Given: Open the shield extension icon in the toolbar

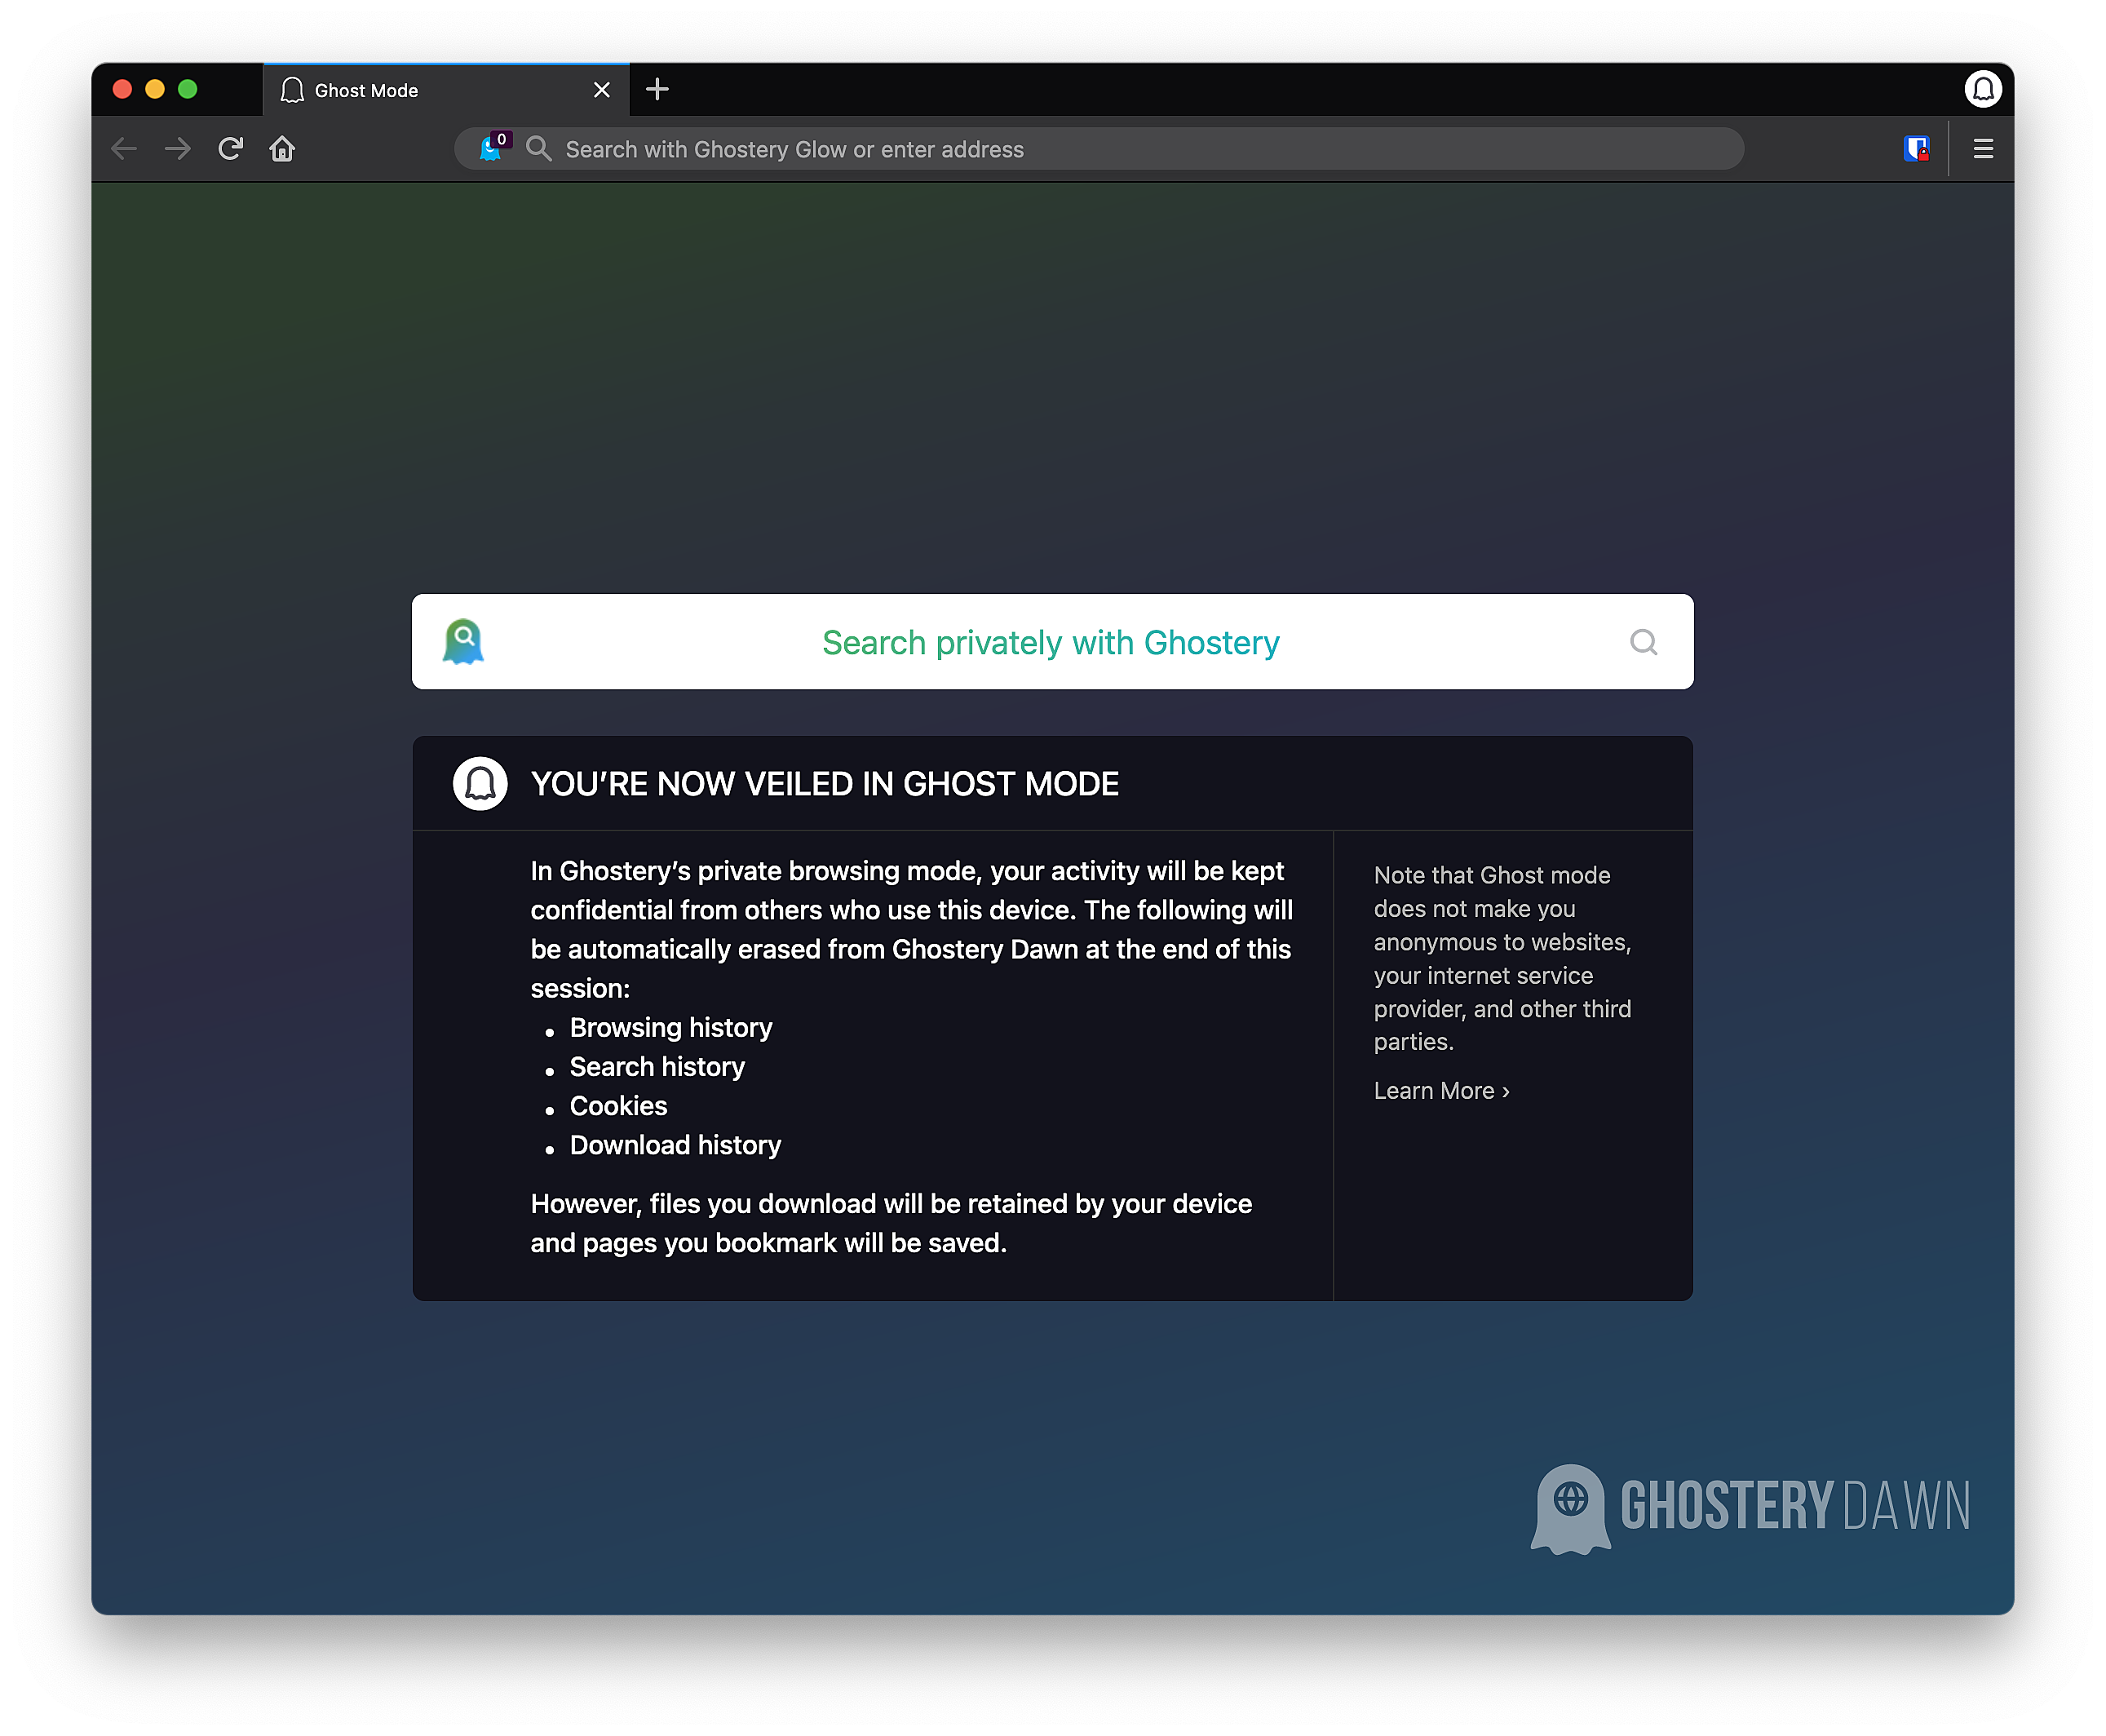Looking at the screenshot, I should point(1916,149).
